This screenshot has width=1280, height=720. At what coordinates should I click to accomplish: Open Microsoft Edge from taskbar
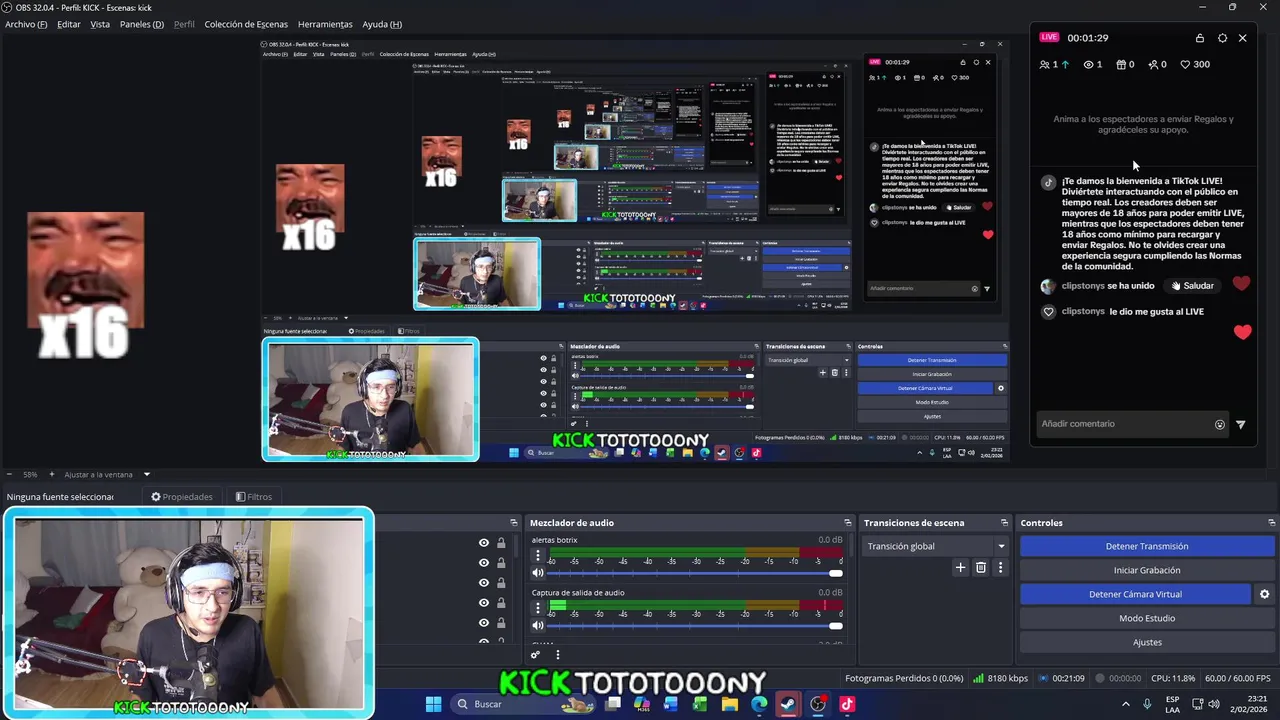pos(759,704)
